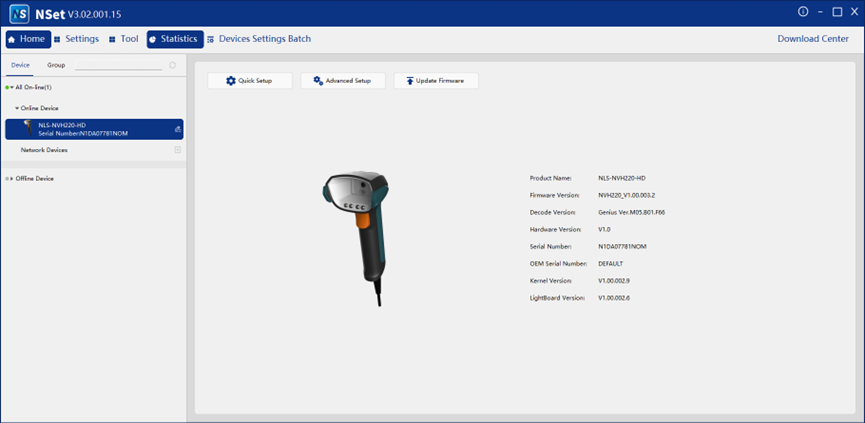
Task: Open the Download Center link
Action: click(x=813, y=39)
